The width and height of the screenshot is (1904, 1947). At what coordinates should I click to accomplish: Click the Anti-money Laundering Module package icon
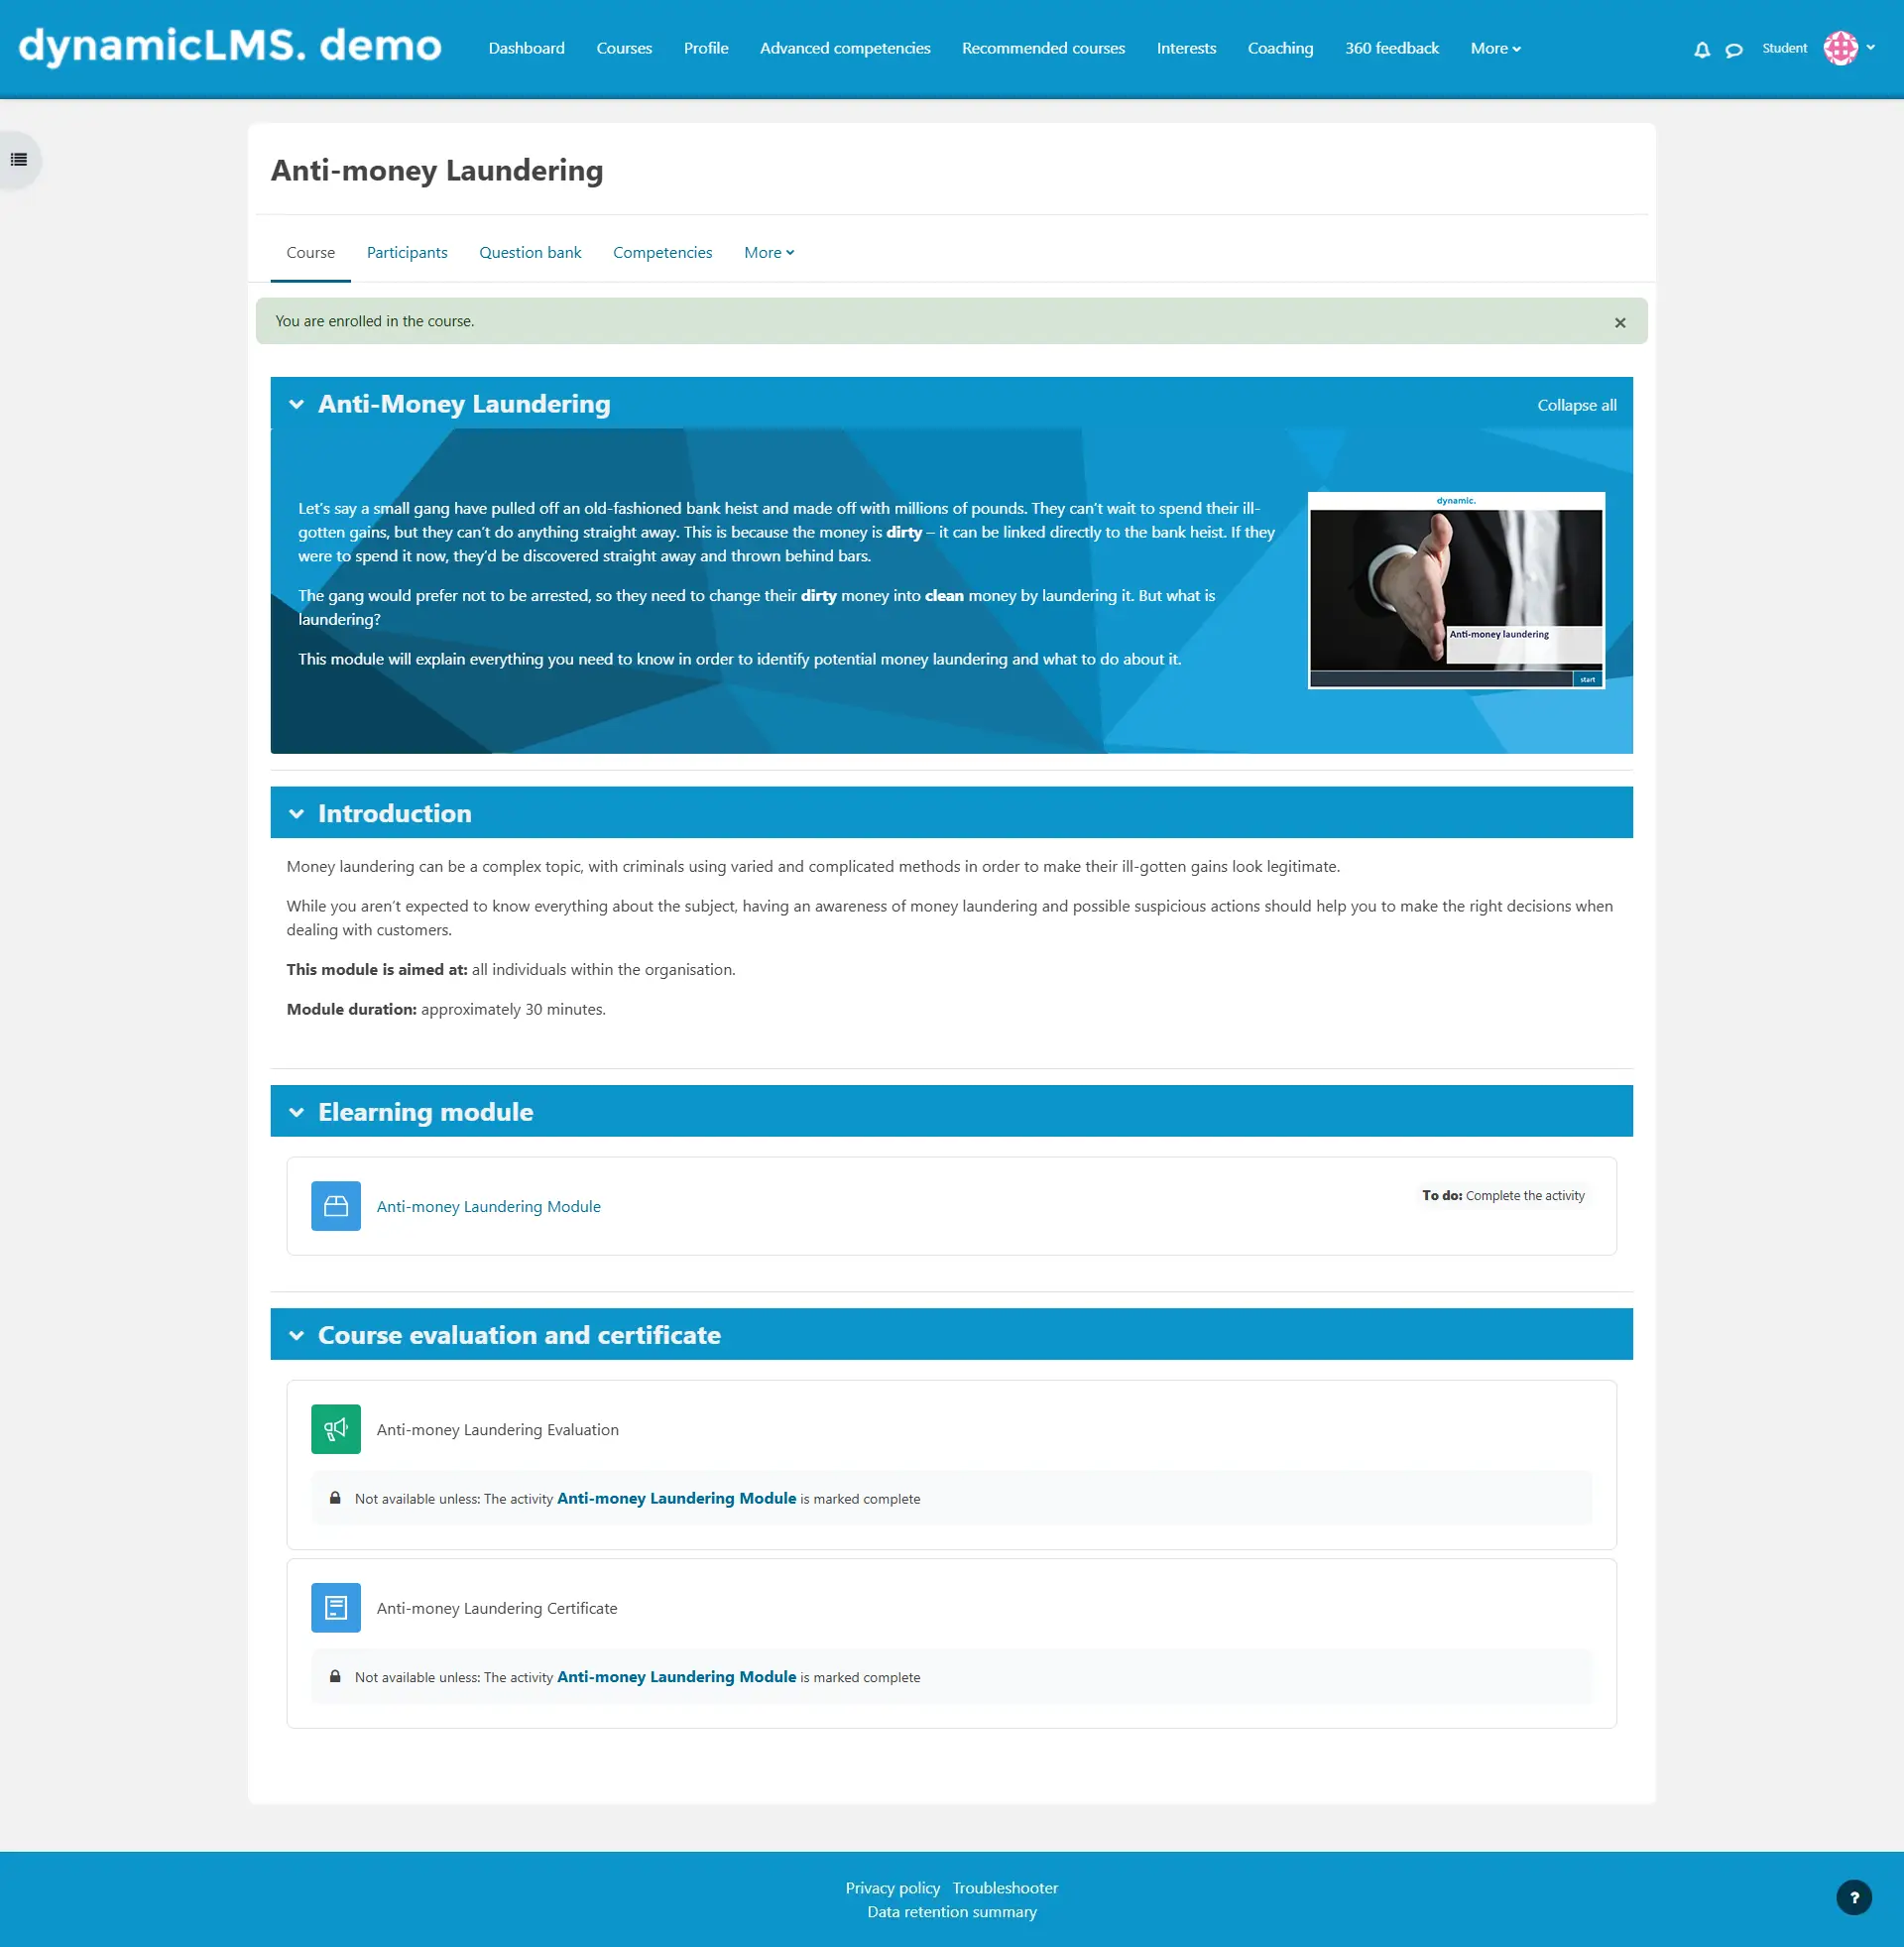[336, 1206]
